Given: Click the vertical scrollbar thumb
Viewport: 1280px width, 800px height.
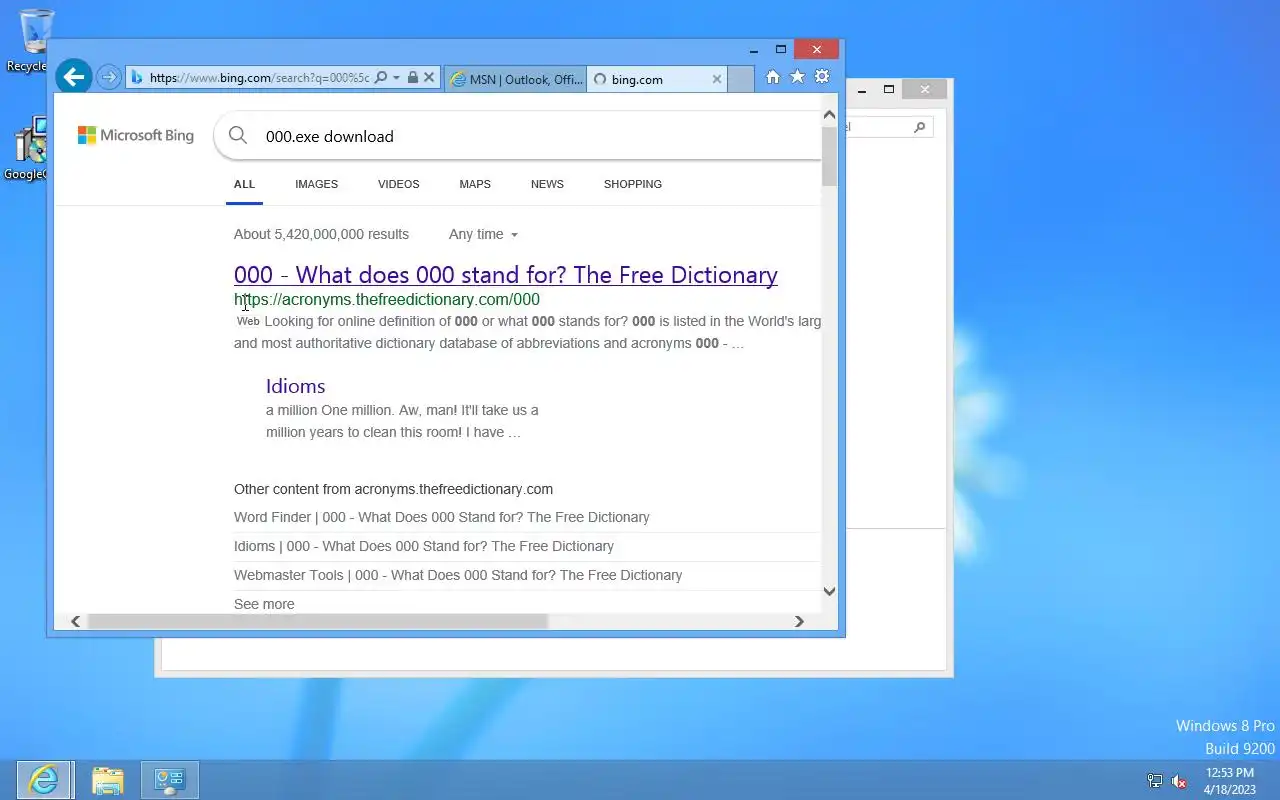Looking at the screenshot, I should coord(829,155).
